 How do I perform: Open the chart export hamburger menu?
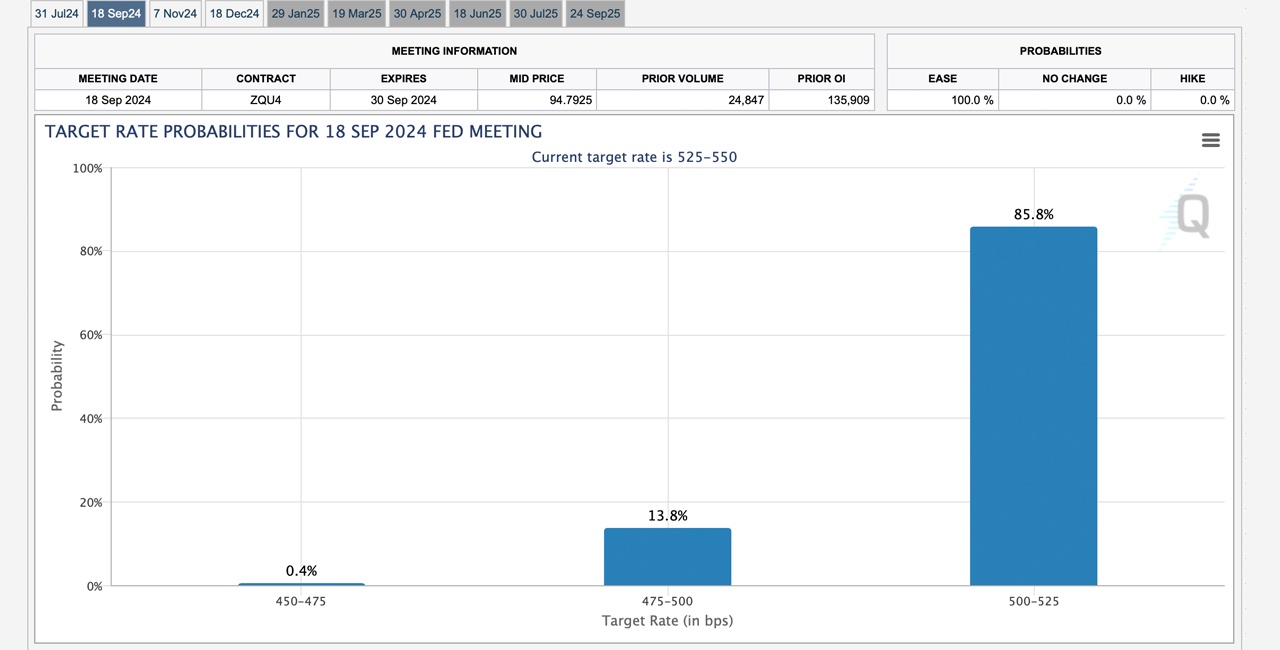(1210, 140)
